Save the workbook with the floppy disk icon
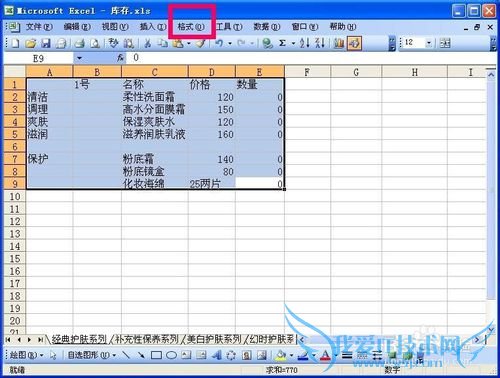The image size is (500, 378). (x=46, y=43)
